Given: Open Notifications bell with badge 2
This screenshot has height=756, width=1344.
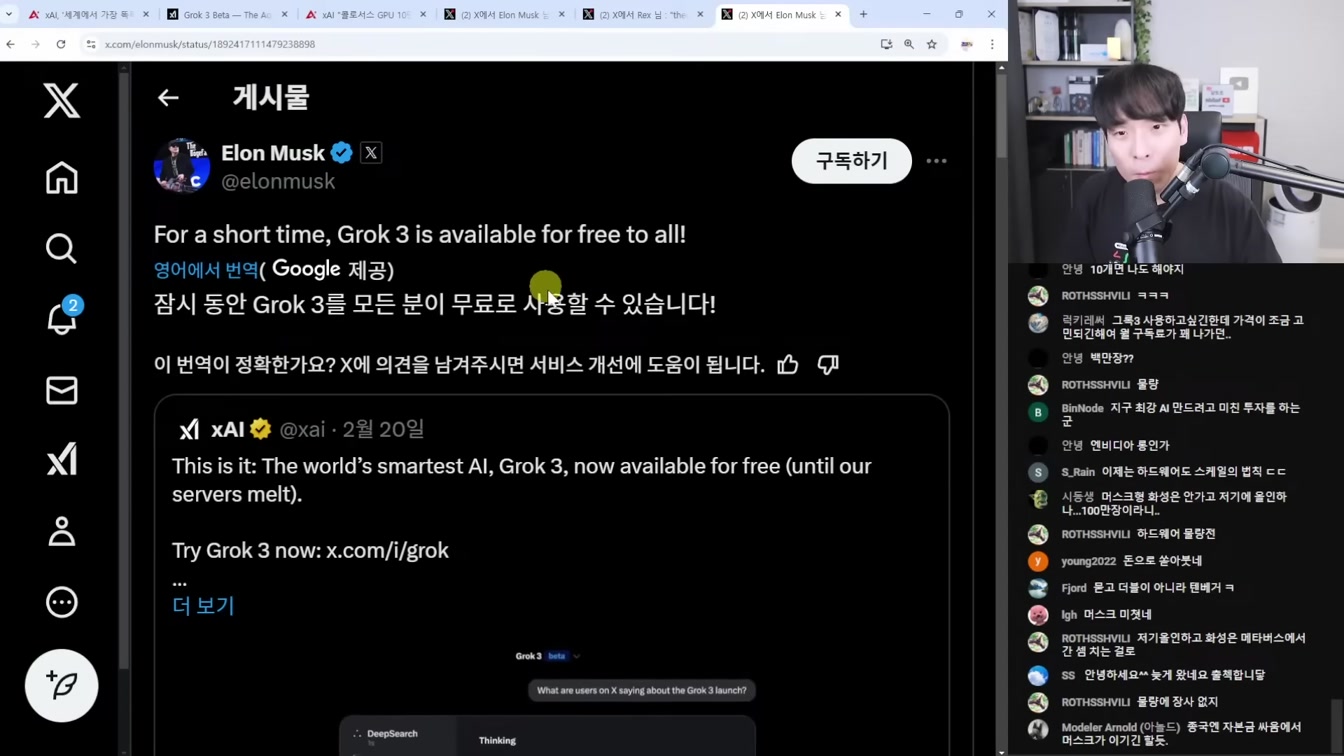Looking at the screenshot, I should coord(61,318).
